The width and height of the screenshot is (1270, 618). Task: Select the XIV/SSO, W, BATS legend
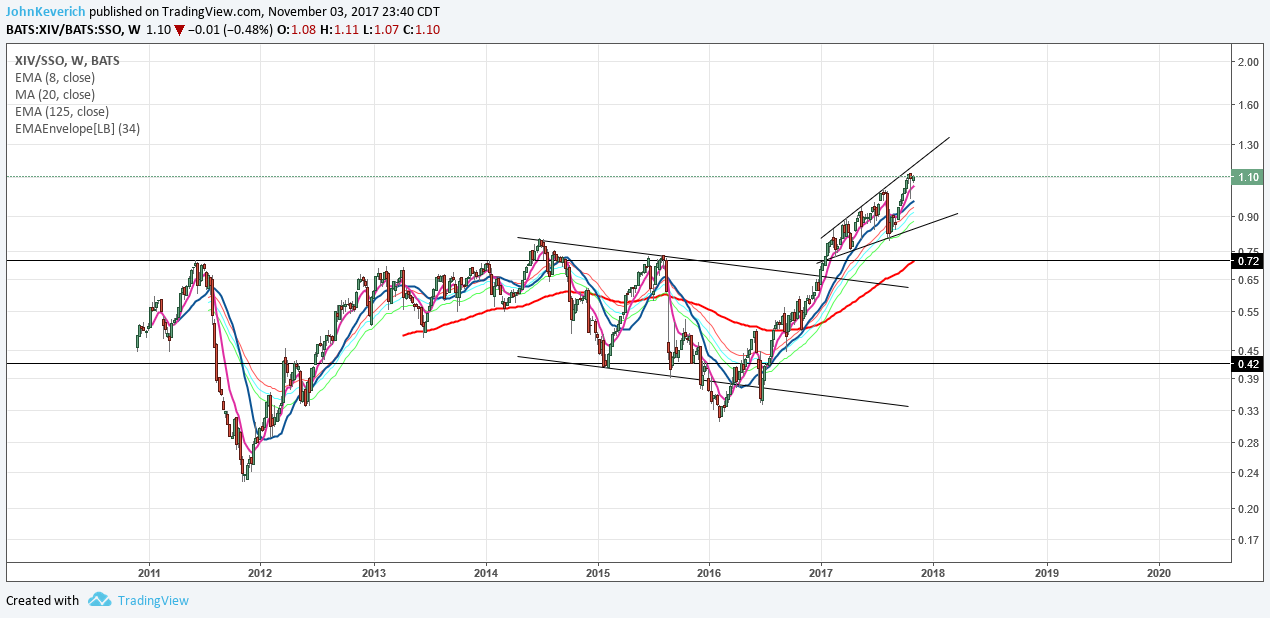pyautogui.click(x=68, y=61)
